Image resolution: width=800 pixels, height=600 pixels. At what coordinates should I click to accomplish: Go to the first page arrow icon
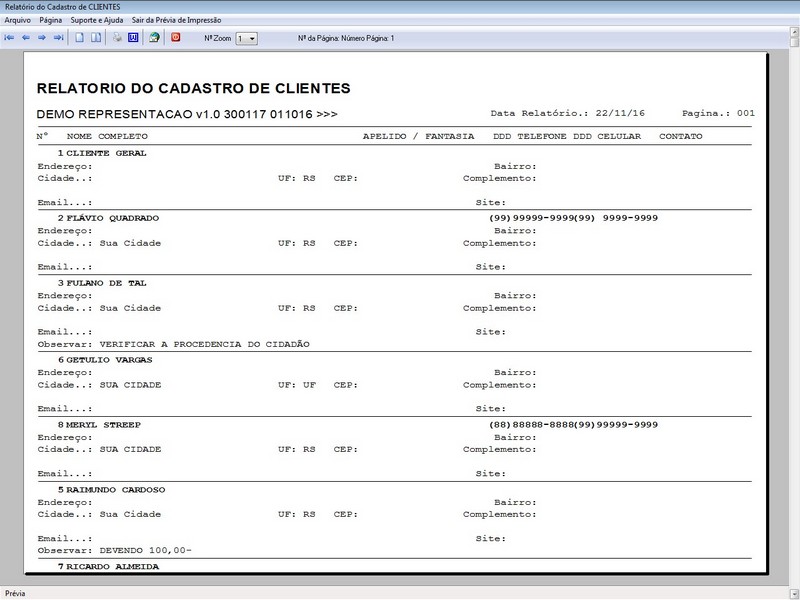pos(9,38)
